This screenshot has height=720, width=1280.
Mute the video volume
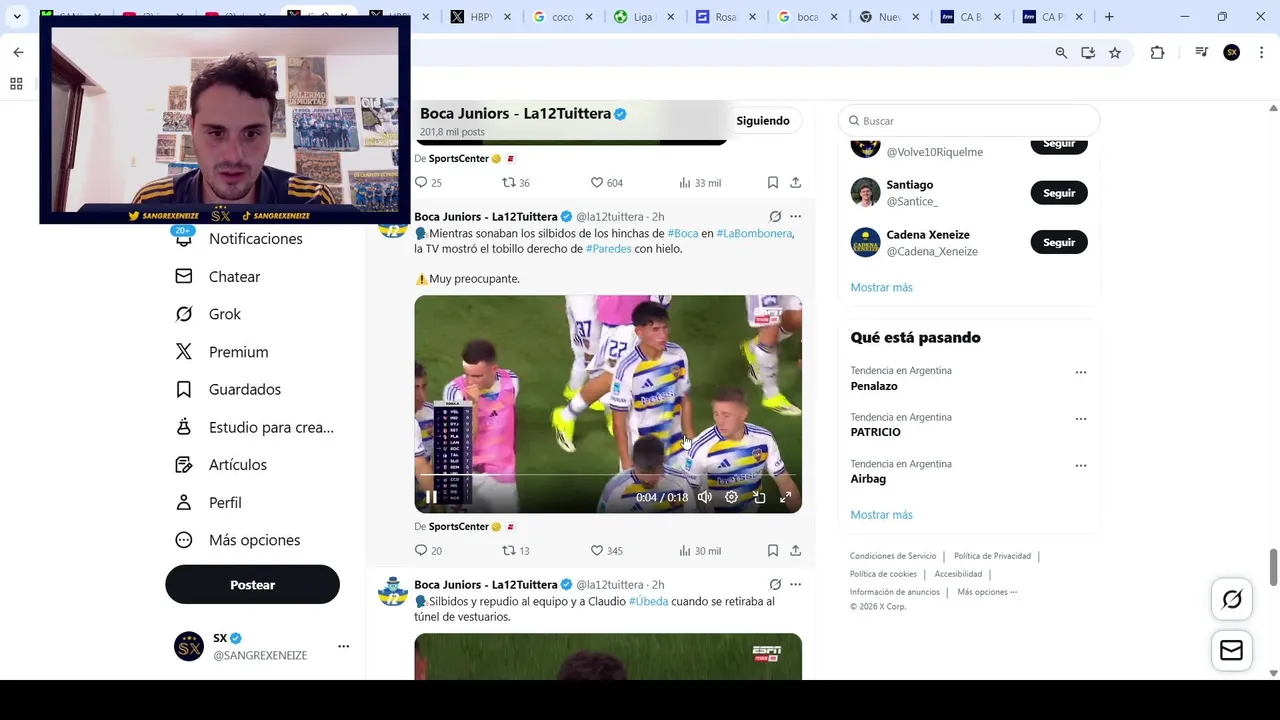705,497
